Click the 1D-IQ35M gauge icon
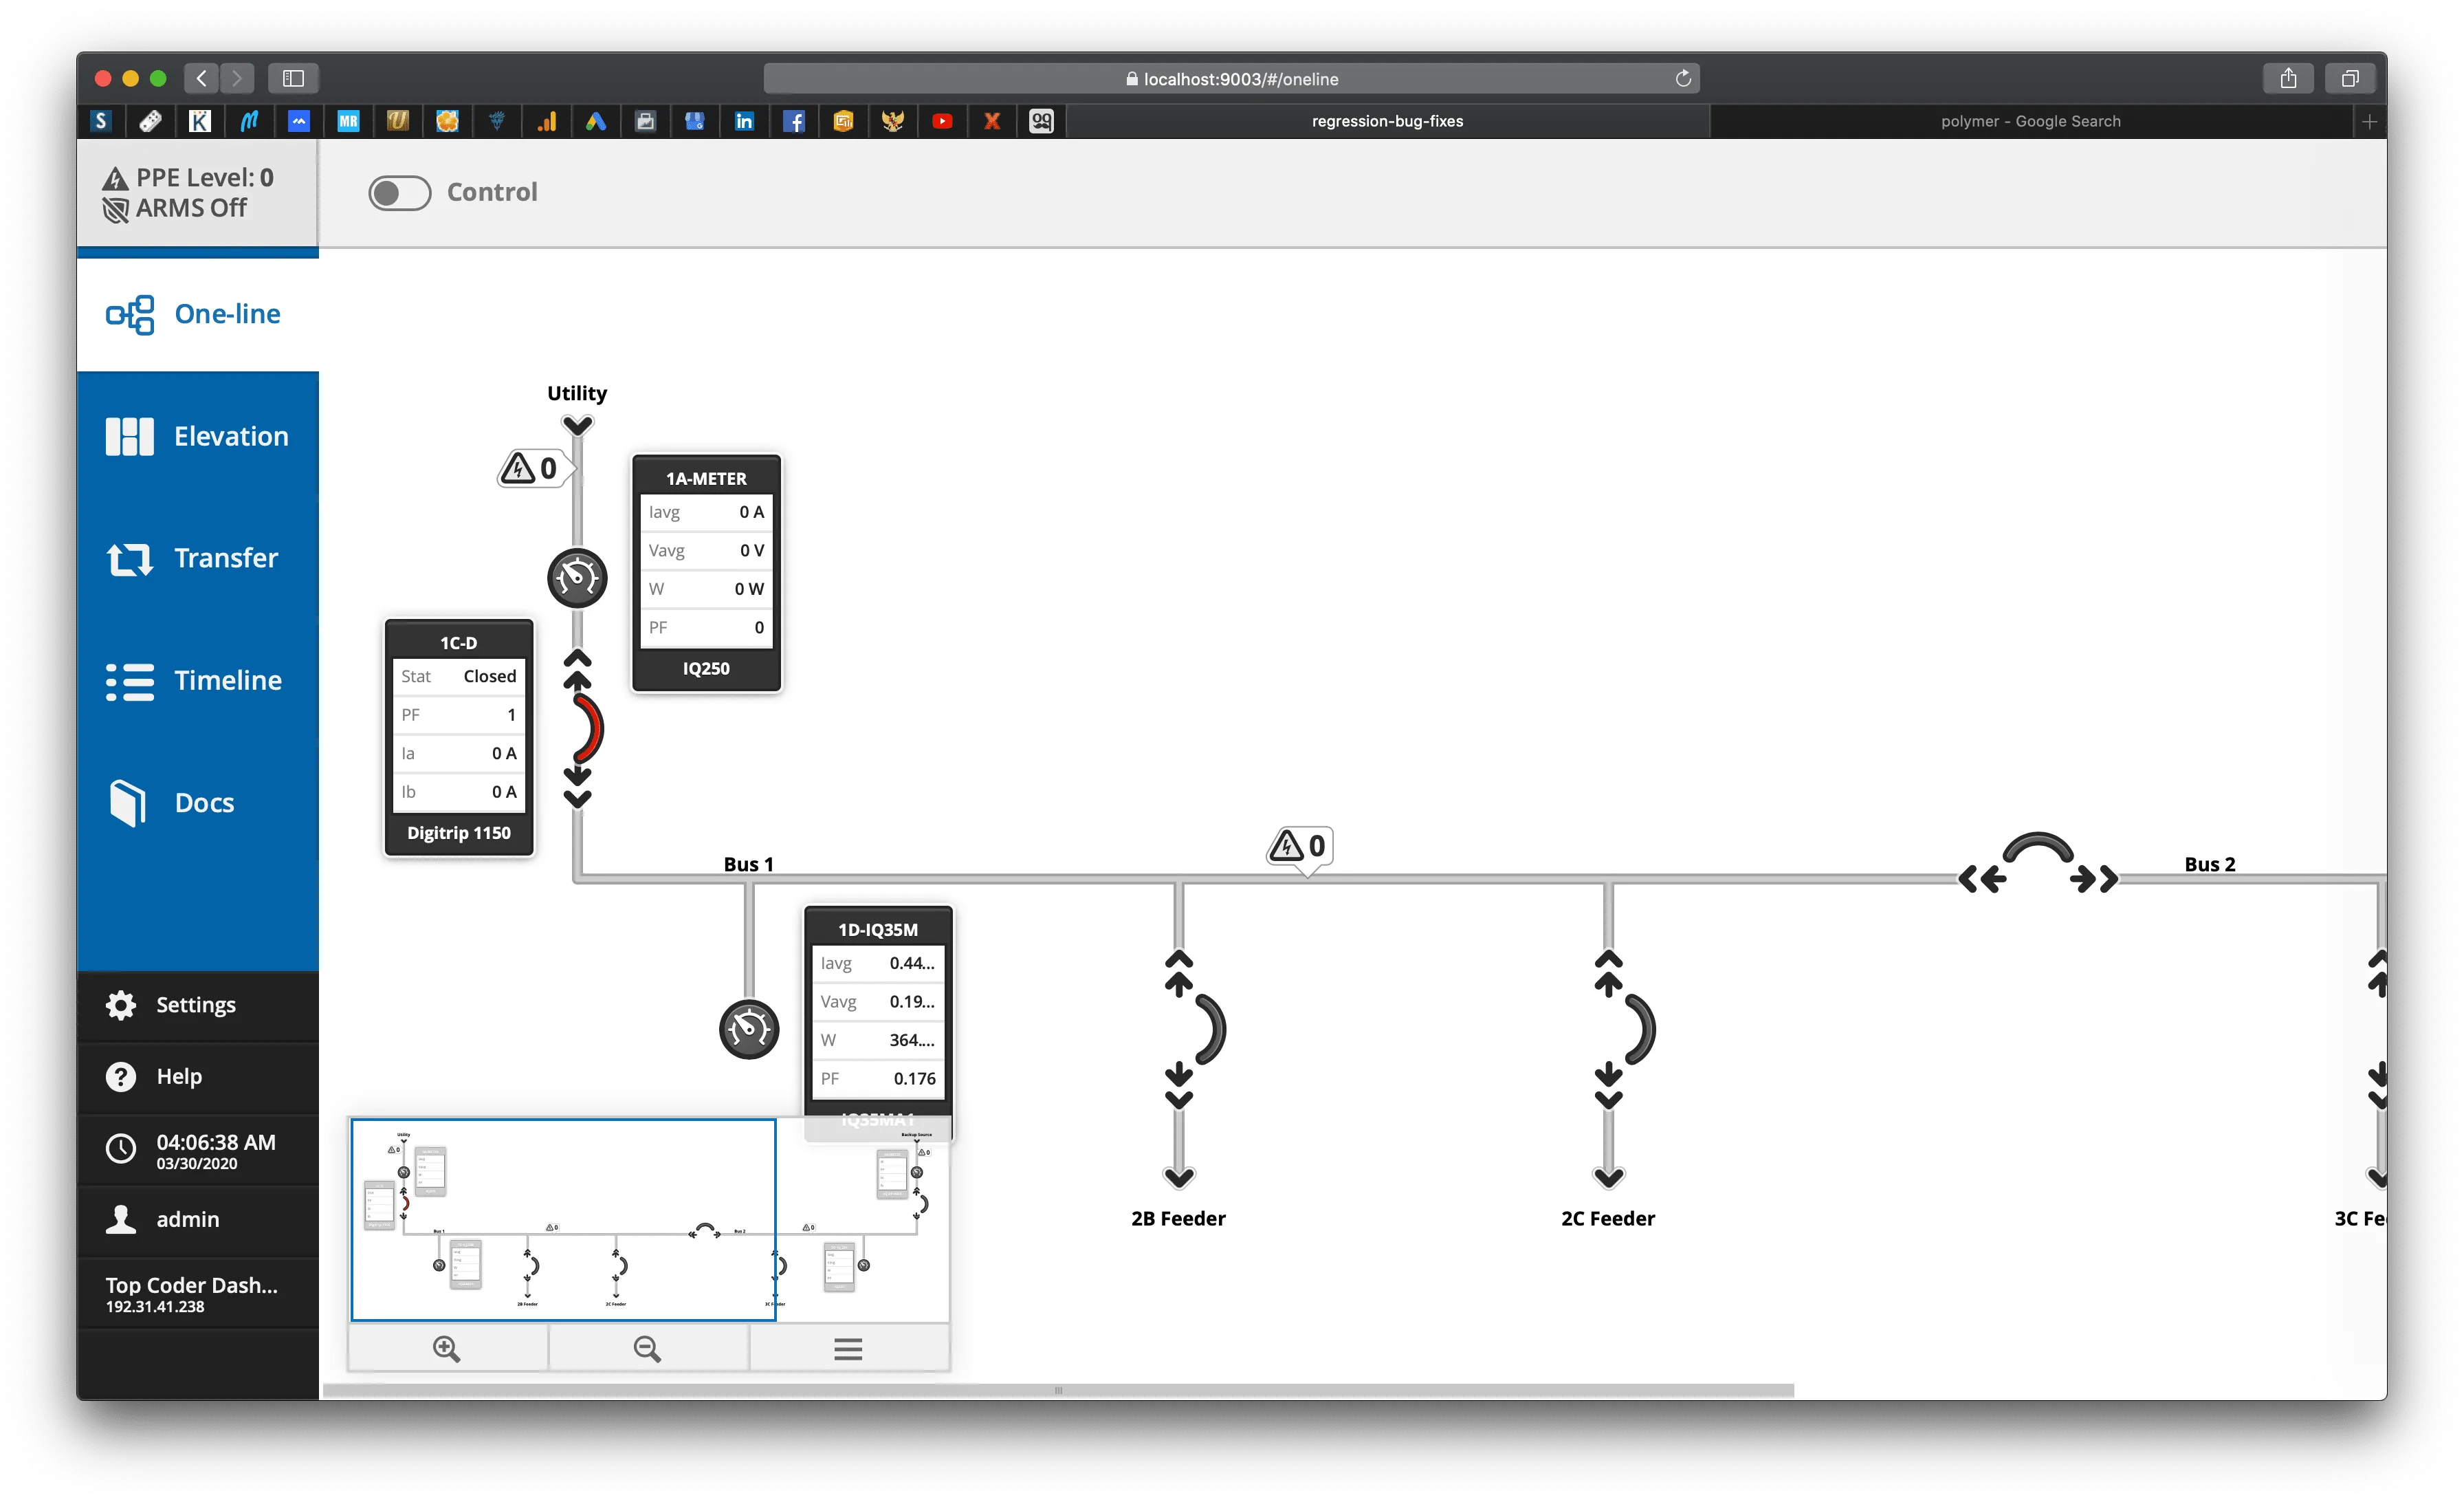This screenshot has height=1502, width=2464. click(x=749, y=1029)
